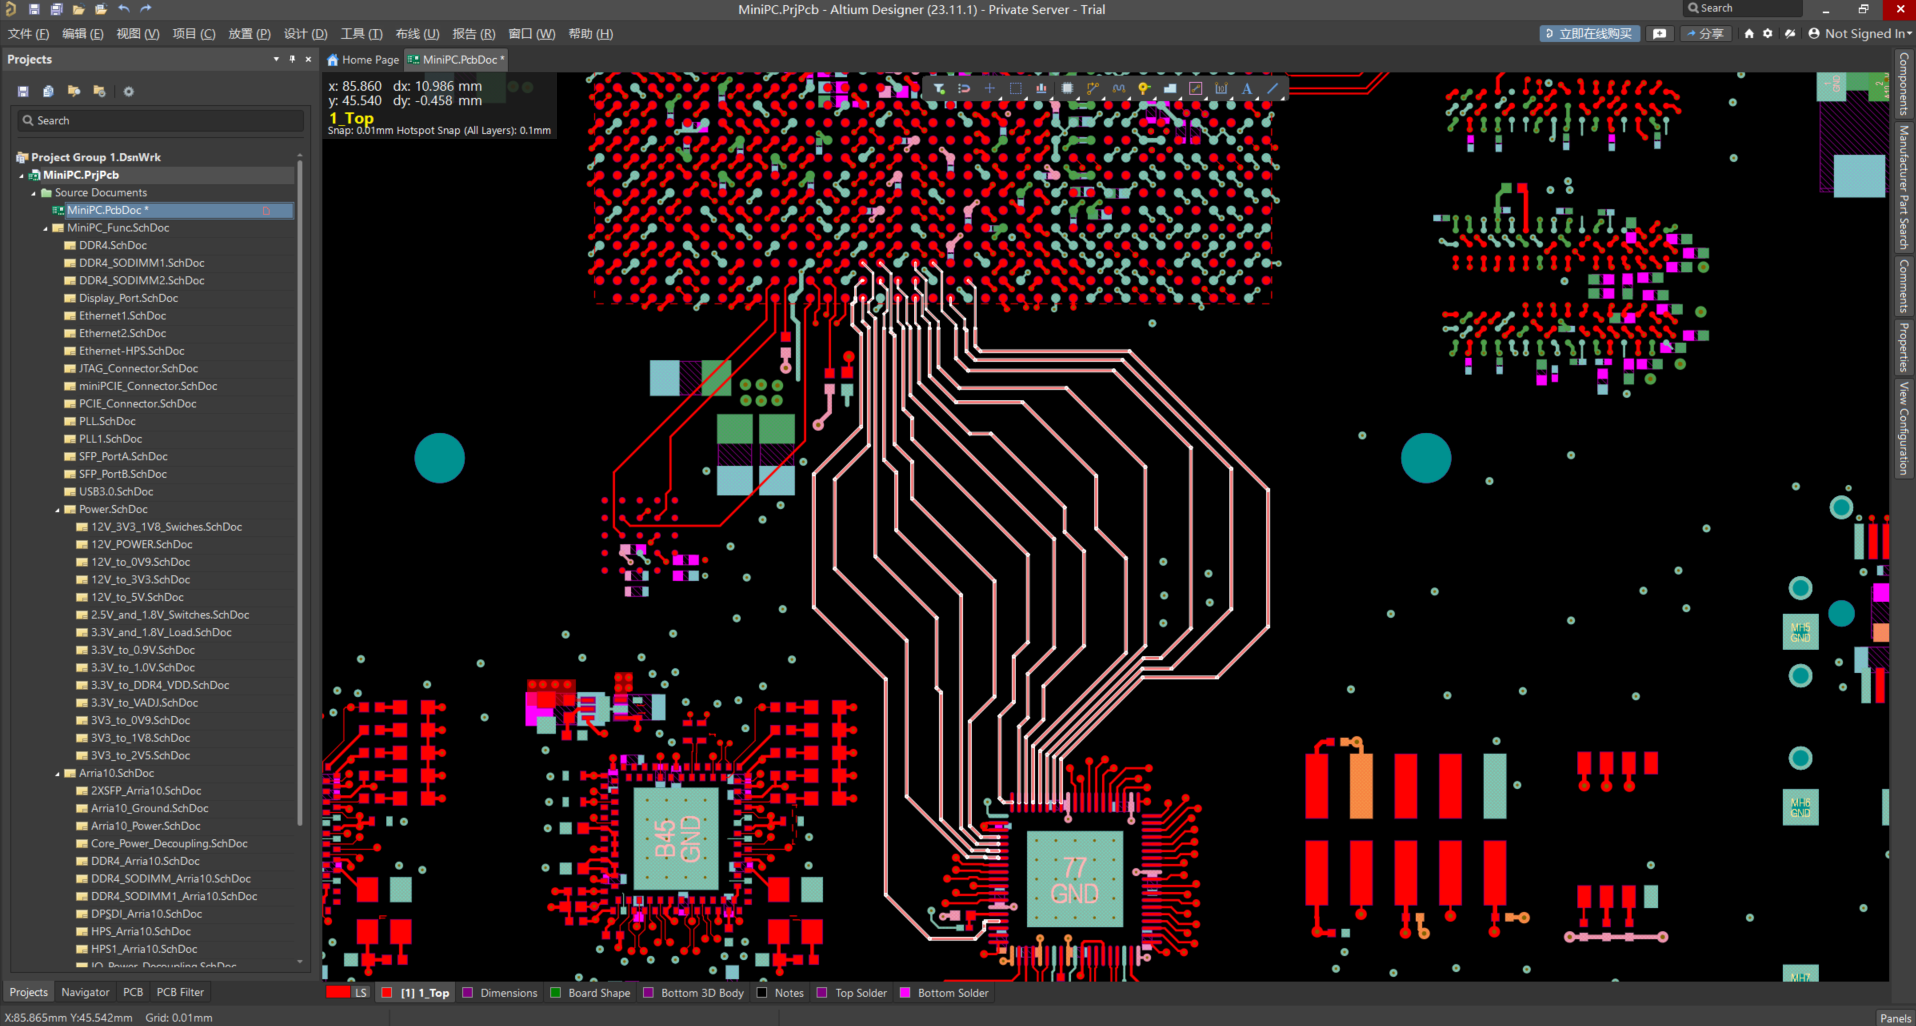Click the snap magnet icon
Image resolution: width=1916 pixels, height=1026 pixels.
(x=964, y=89)
